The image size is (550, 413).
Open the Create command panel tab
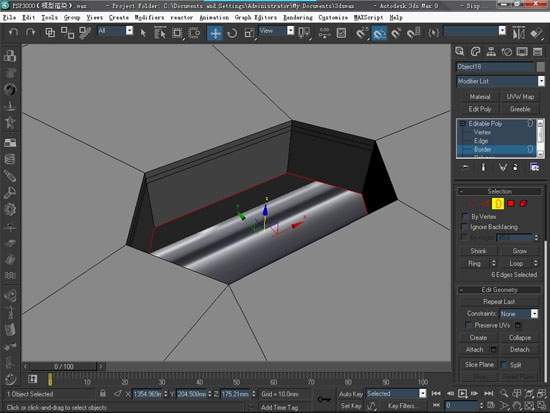coord(460,52)
